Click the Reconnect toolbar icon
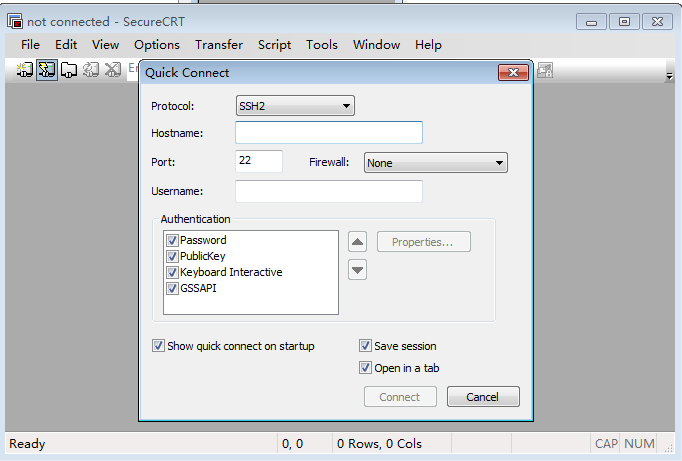The width and height of the screenshot is (682, 461). click(x=90, y=70)
